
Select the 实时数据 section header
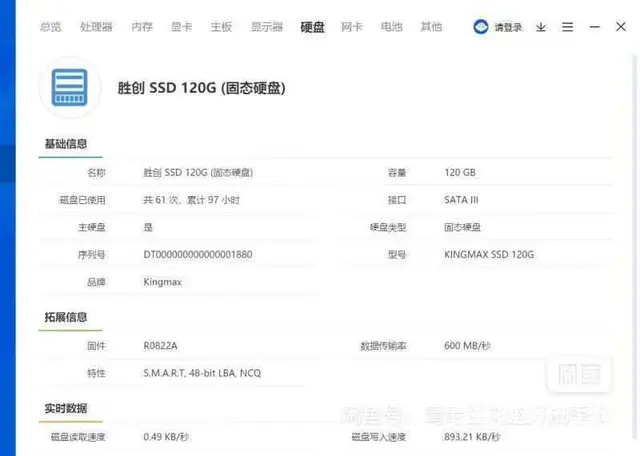pos(66,408)
